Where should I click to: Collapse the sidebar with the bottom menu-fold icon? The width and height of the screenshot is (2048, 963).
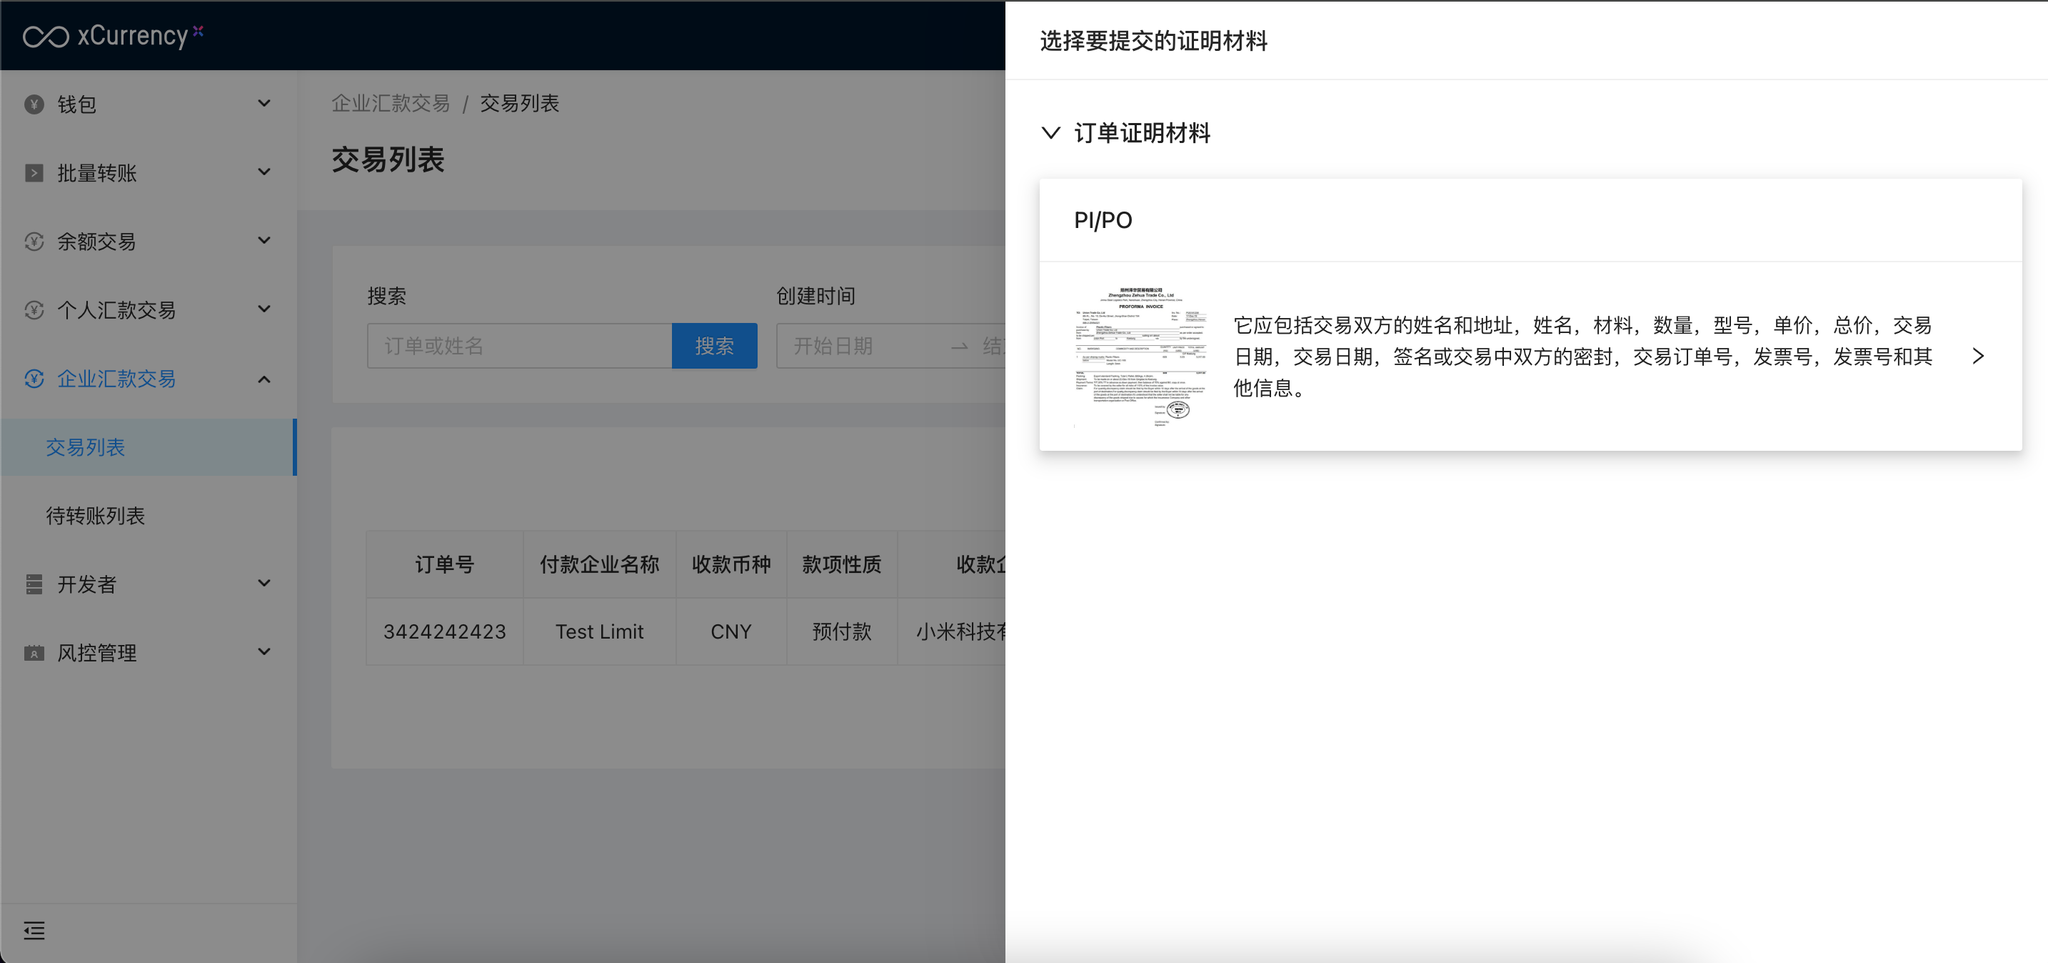point(34,931)
